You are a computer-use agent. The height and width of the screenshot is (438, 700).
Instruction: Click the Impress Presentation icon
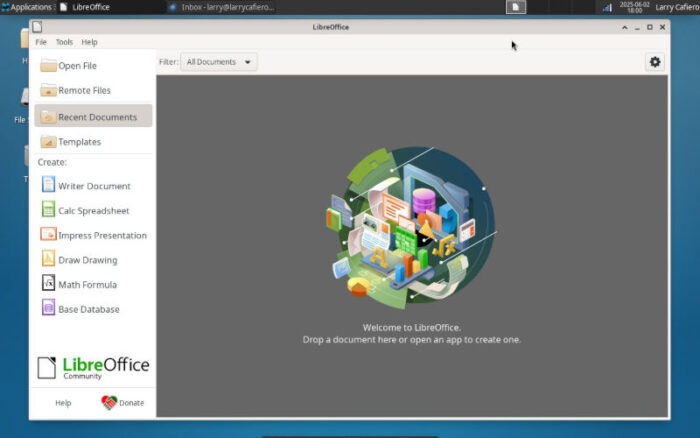(48, 234)
